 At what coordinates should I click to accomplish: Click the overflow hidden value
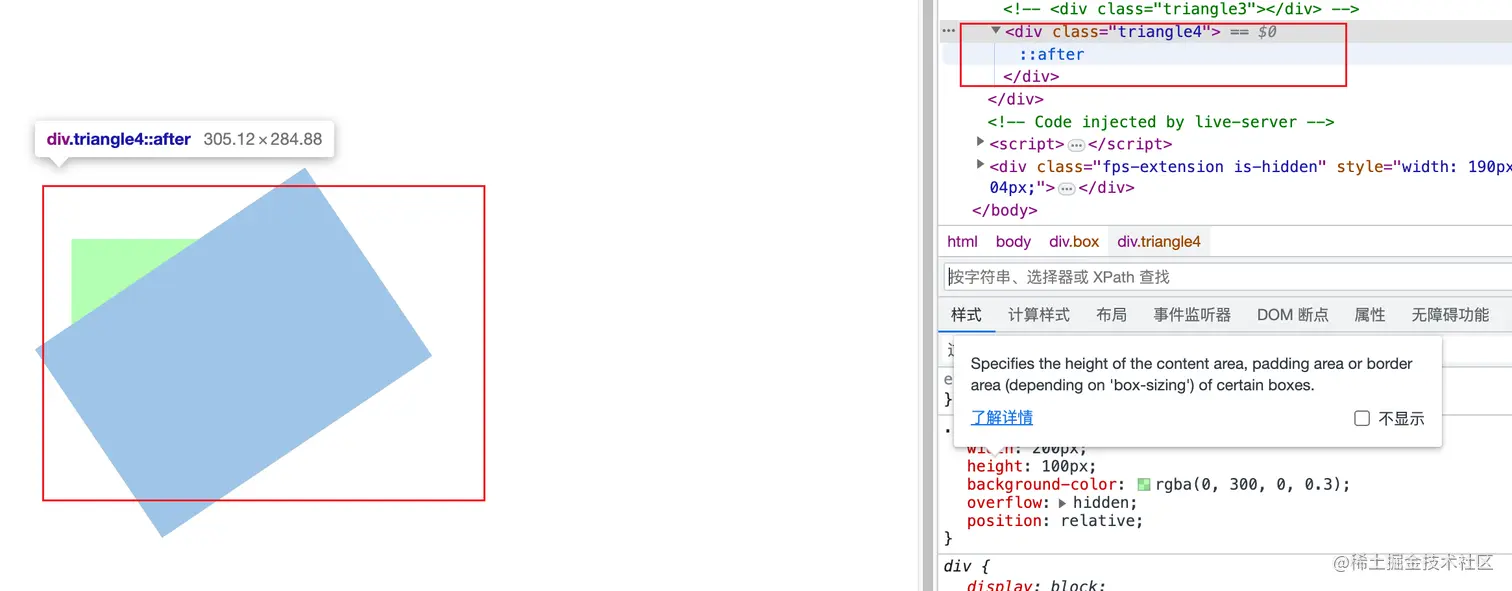[x=1101, y=503]
